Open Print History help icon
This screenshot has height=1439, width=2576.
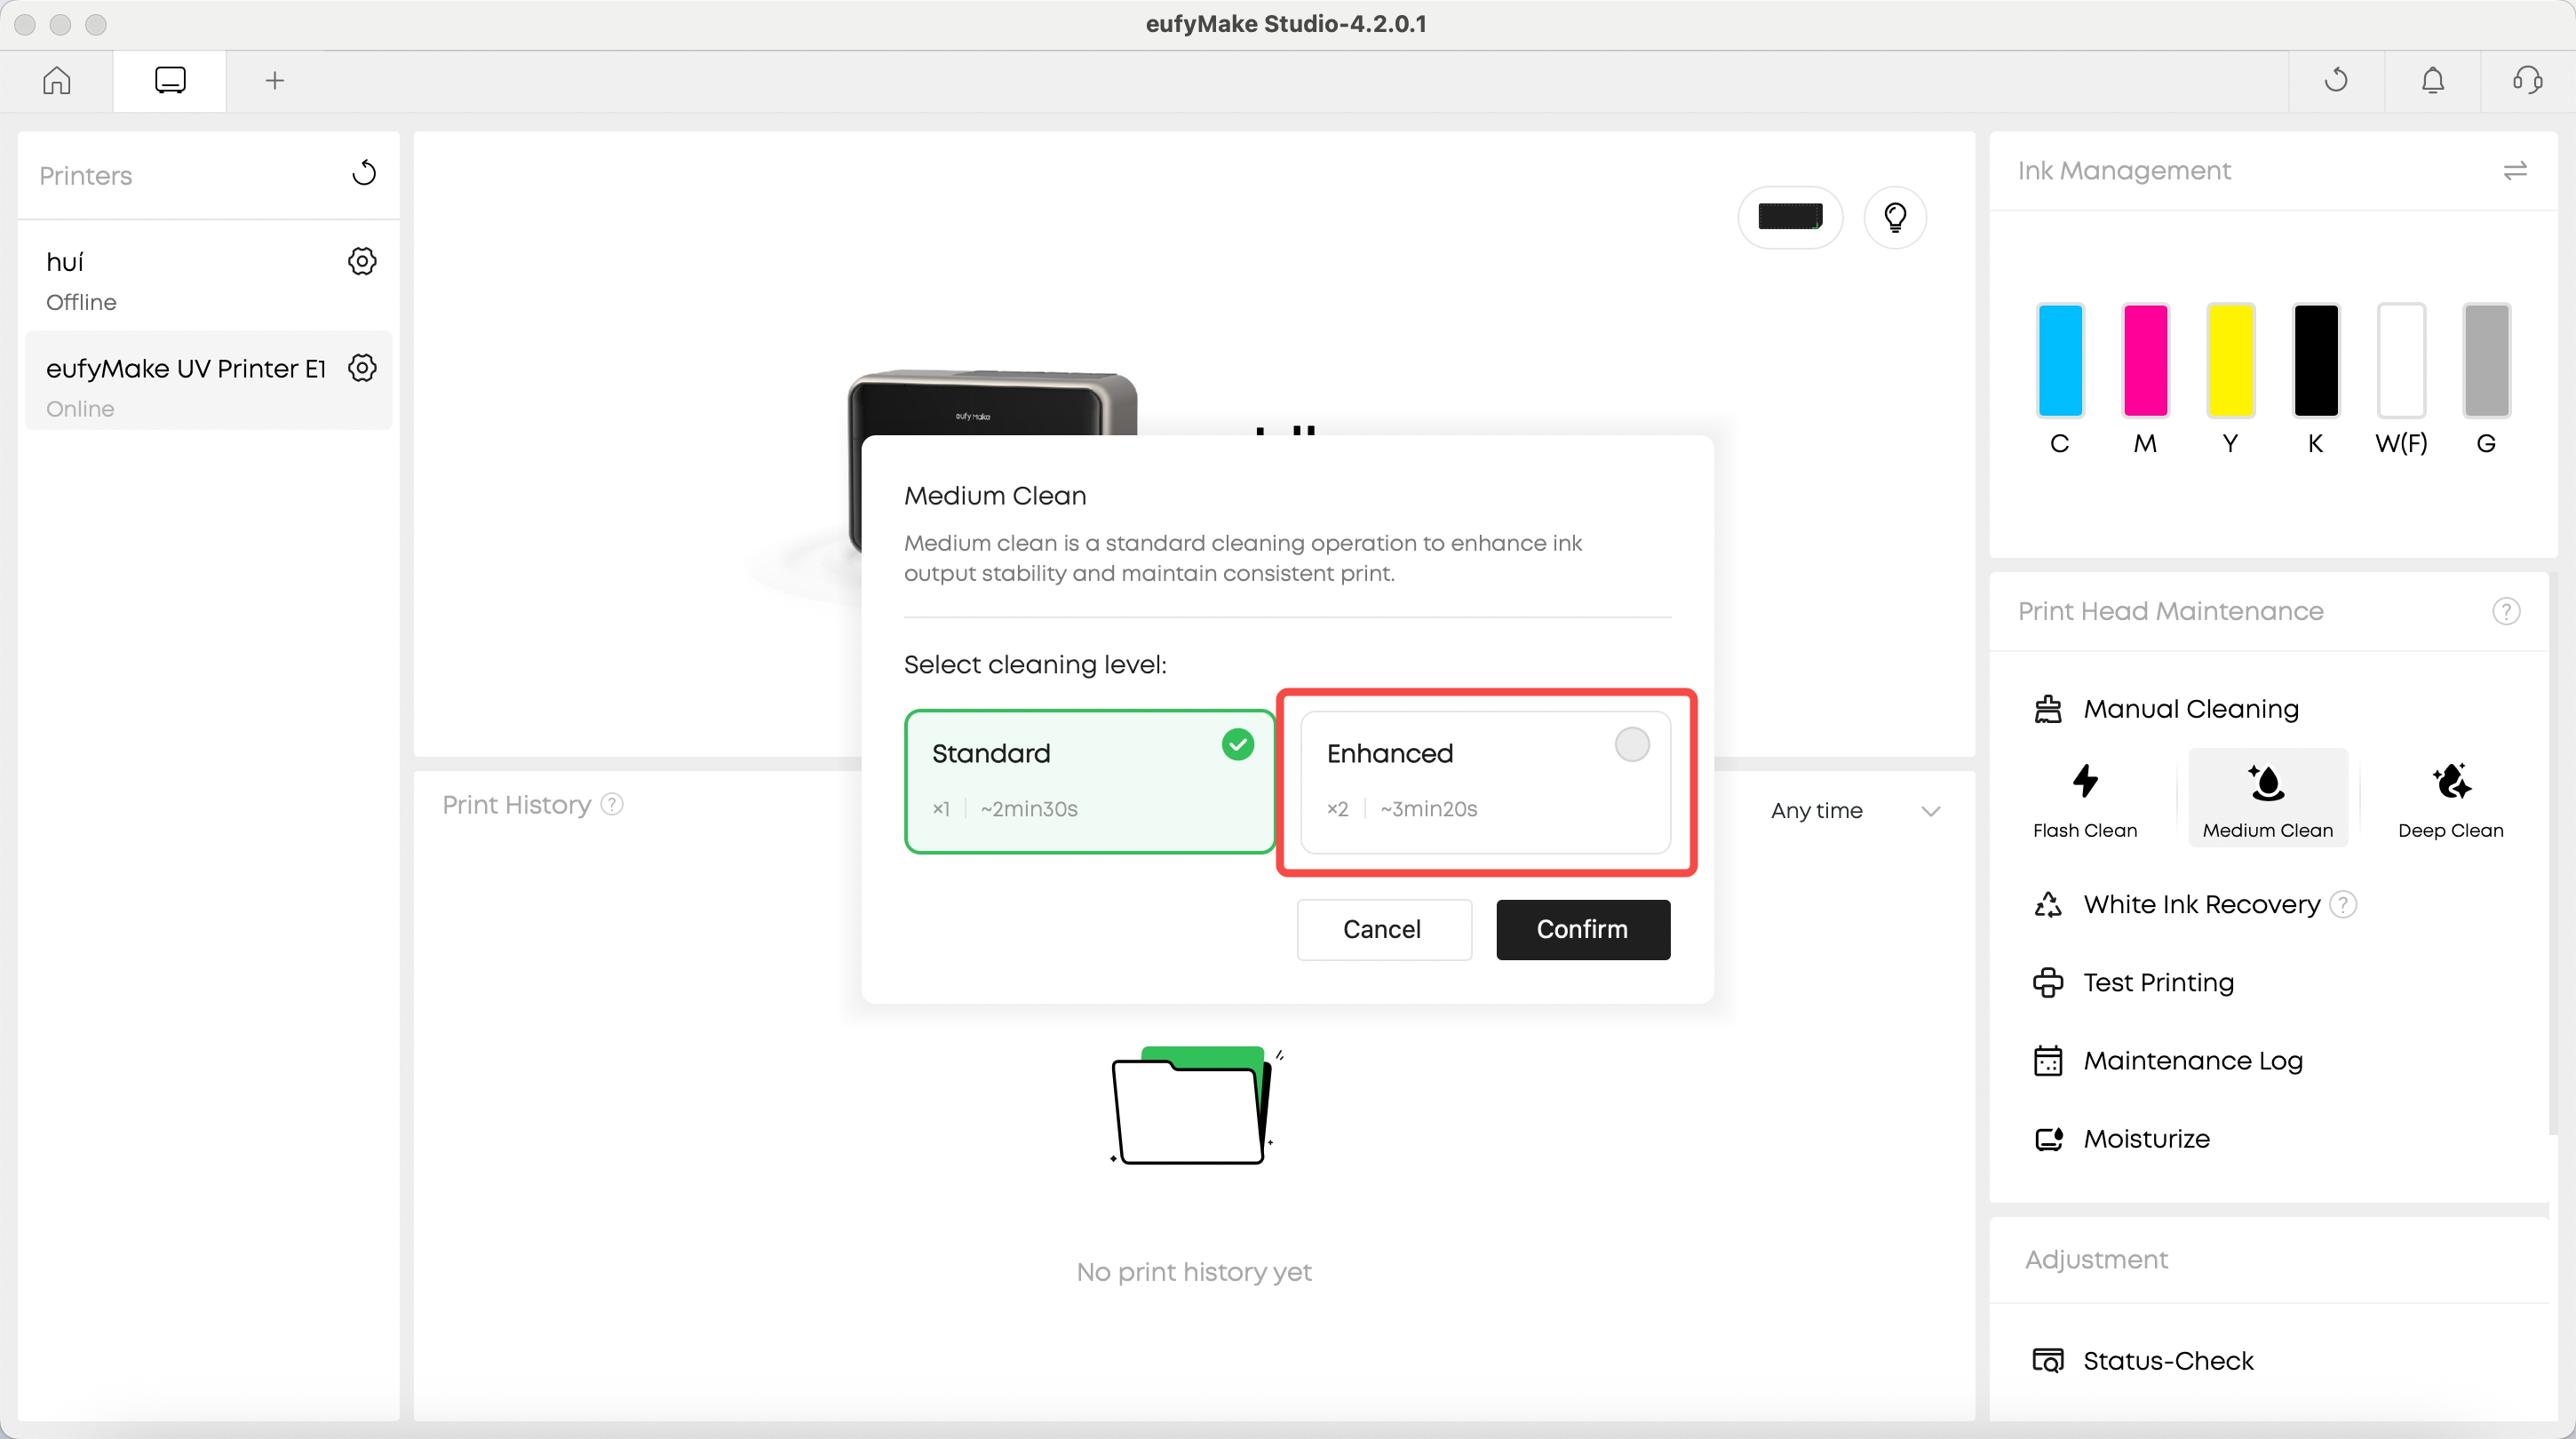[612, 804]
